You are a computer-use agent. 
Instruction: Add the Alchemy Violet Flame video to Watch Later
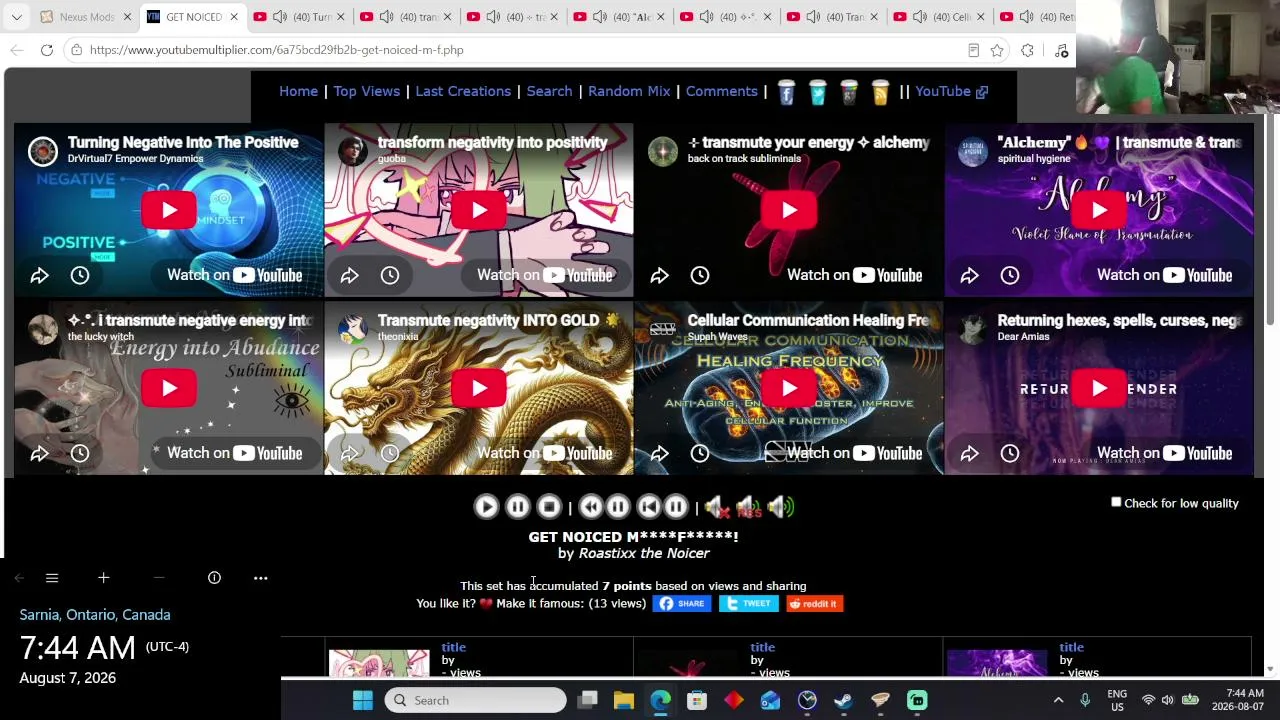click(x=1010, y=275)
